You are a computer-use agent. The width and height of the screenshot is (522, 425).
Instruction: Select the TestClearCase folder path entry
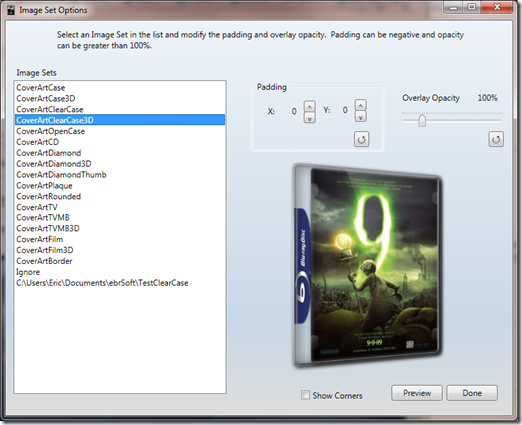pyautogui.click(x=120, y=283)
